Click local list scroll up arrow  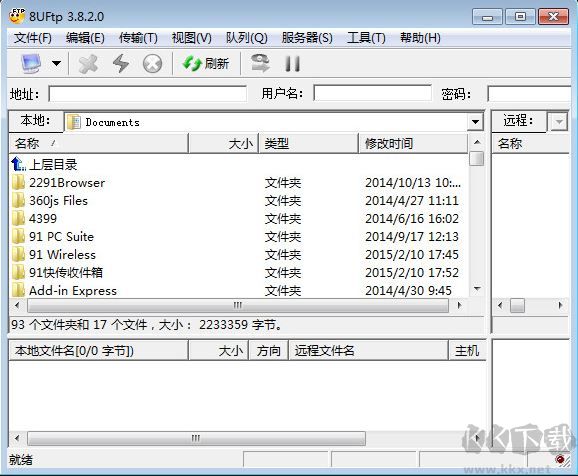[477, 142]
